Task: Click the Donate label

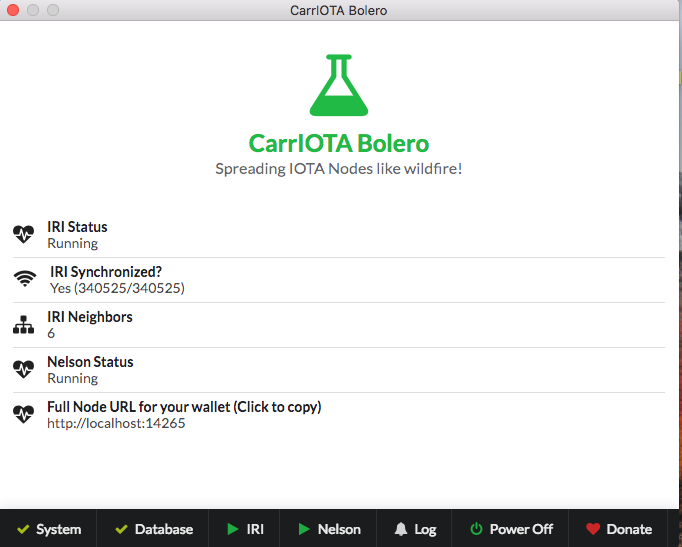Action: (629, 529)
